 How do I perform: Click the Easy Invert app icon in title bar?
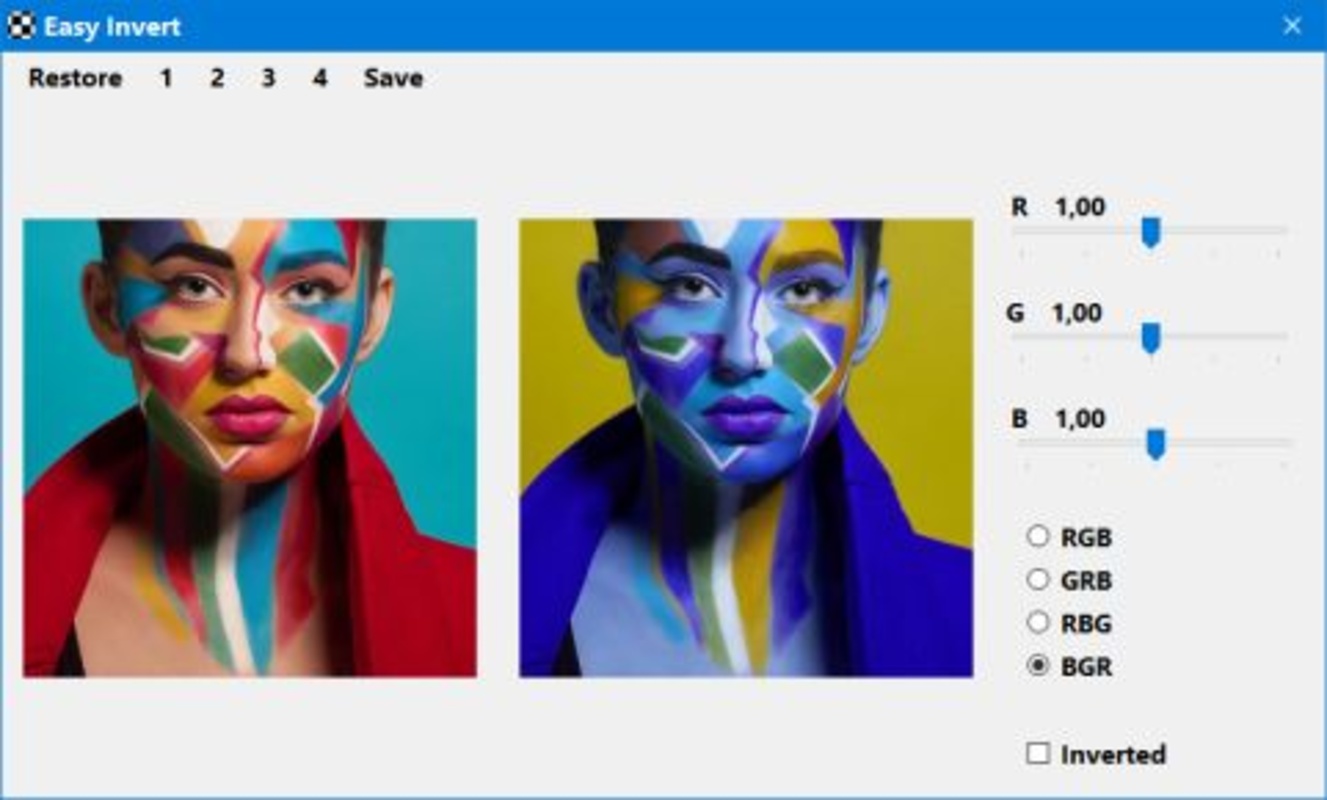coord(21,26)
